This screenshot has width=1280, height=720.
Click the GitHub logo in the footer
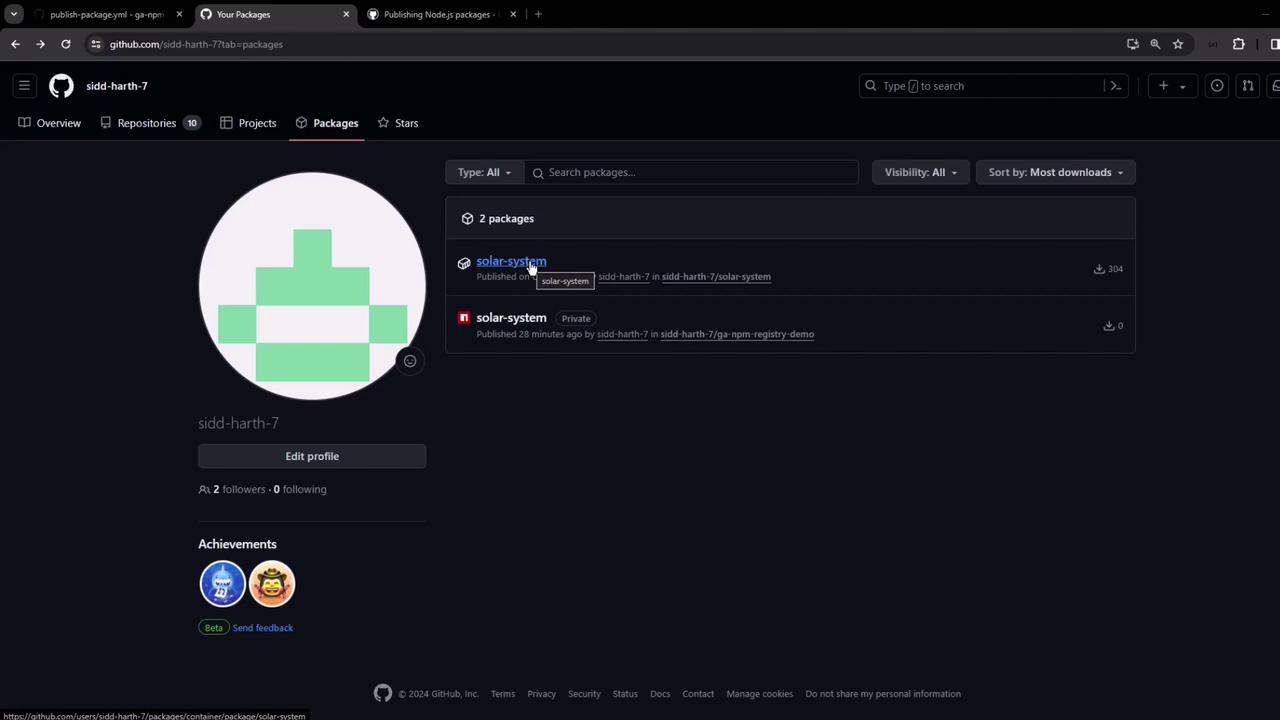click(383, 693)
